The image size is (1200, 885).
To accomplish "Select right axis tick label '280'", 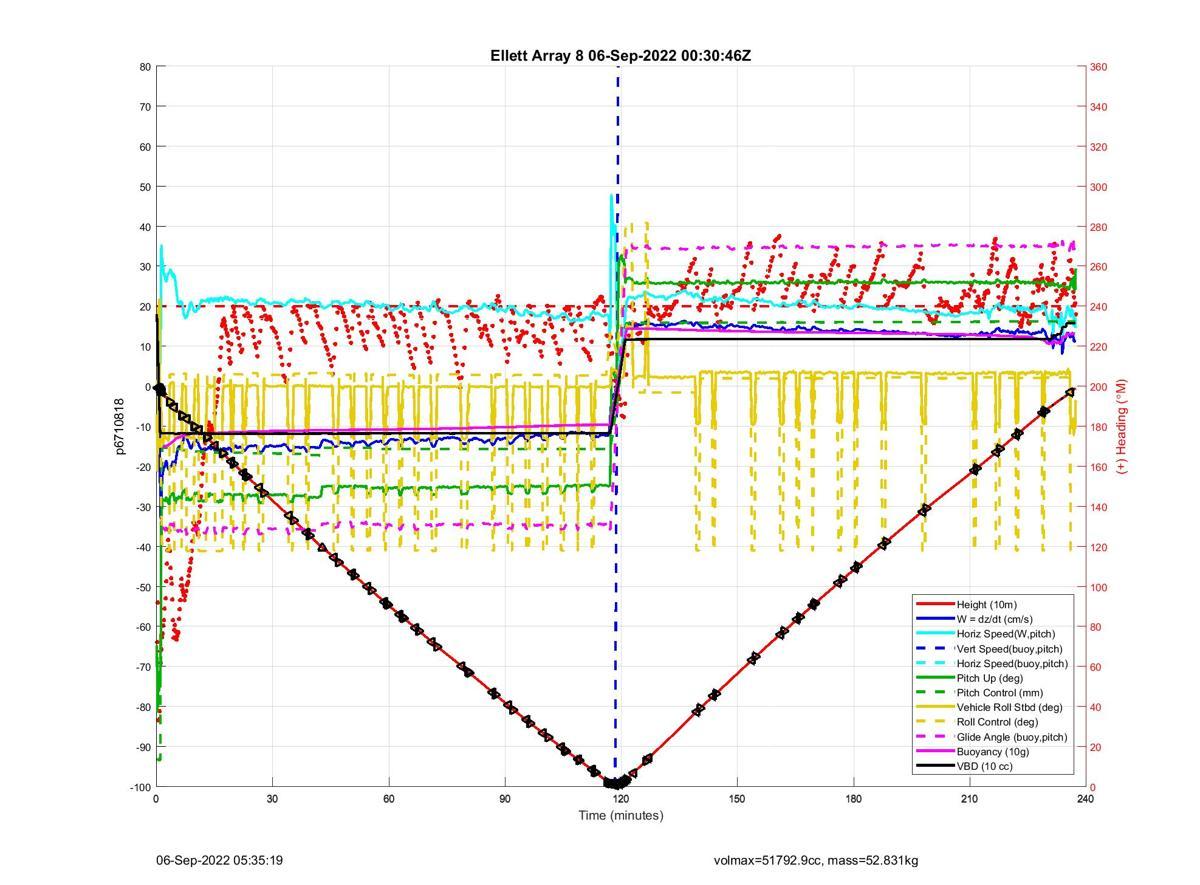I will [1098, 227].
